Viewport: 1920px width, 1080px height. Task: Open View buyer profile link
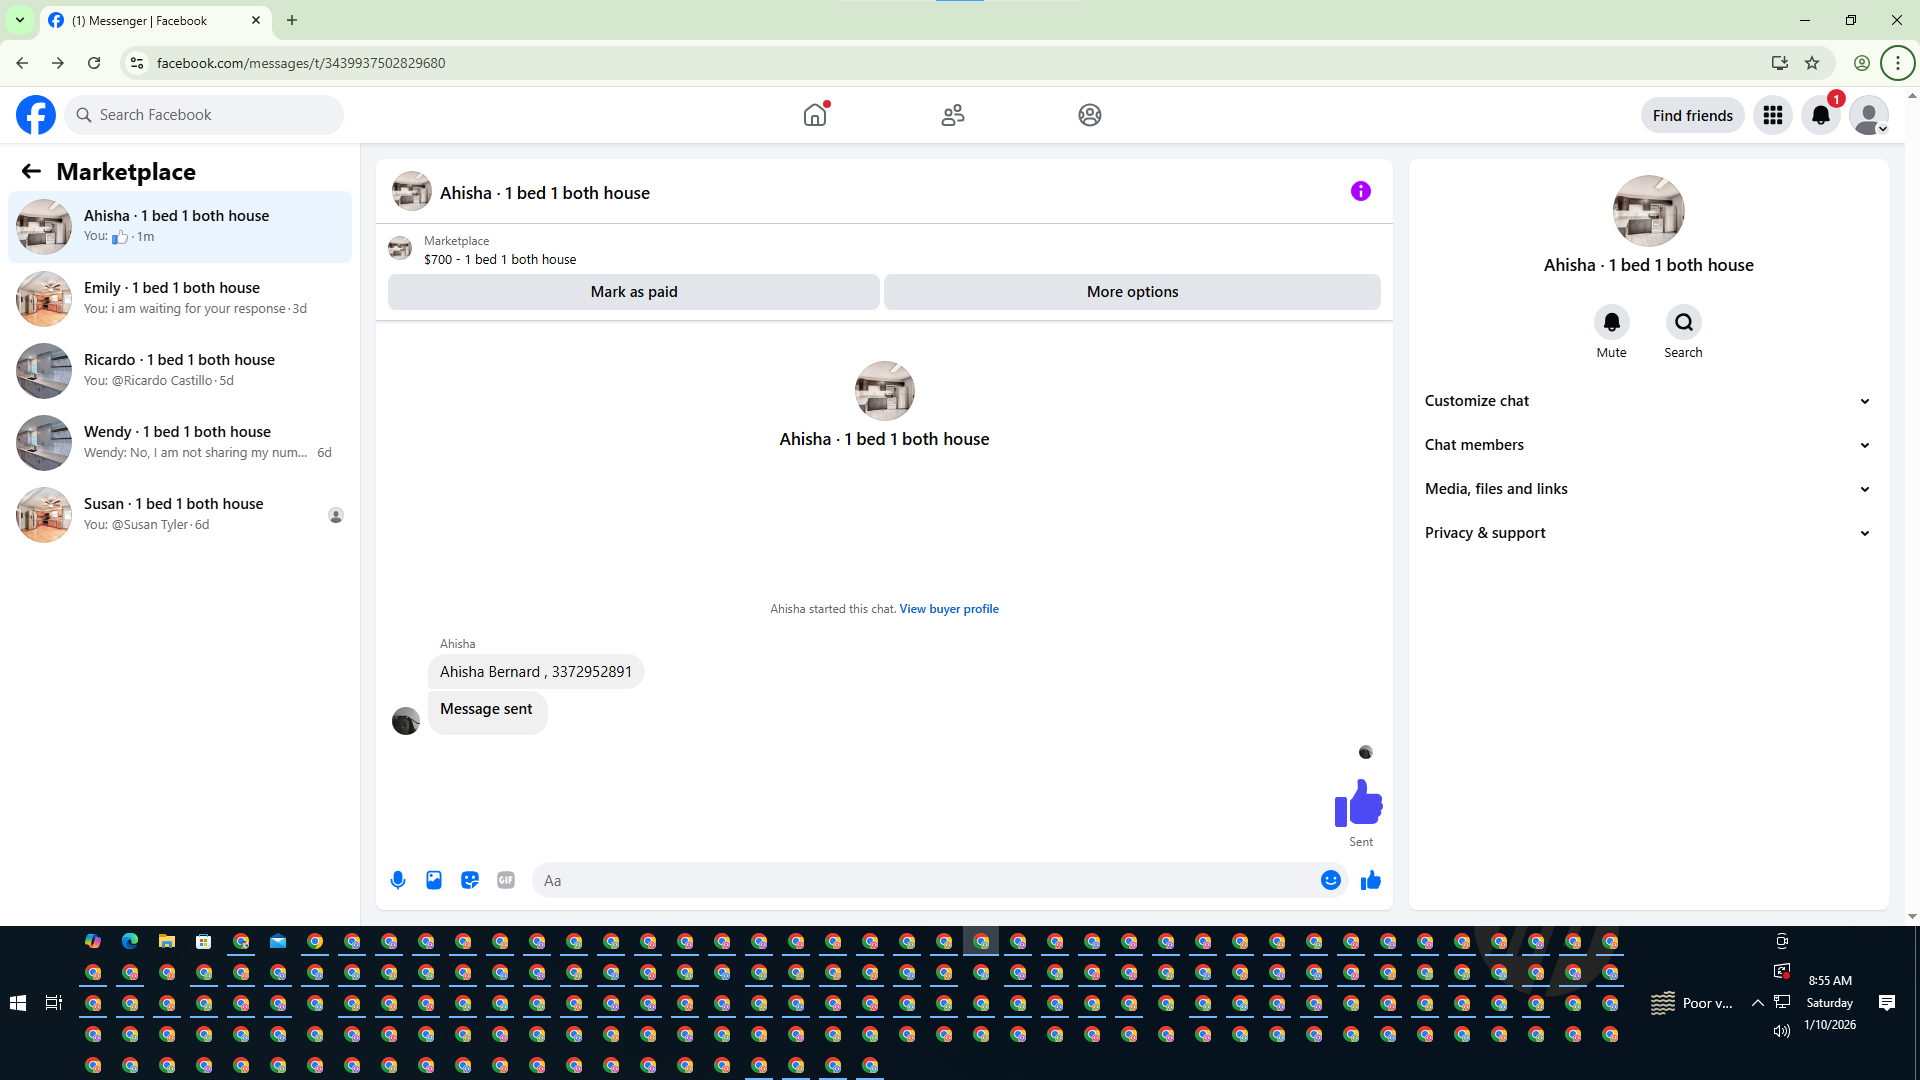[x=948, y=609]
